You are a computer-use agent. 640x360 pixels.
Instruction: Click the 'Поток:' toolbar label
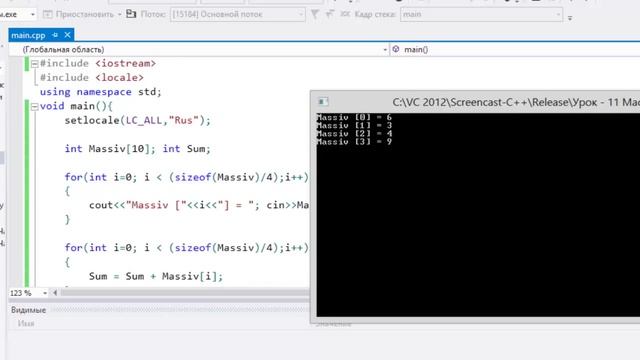[153, 14]
